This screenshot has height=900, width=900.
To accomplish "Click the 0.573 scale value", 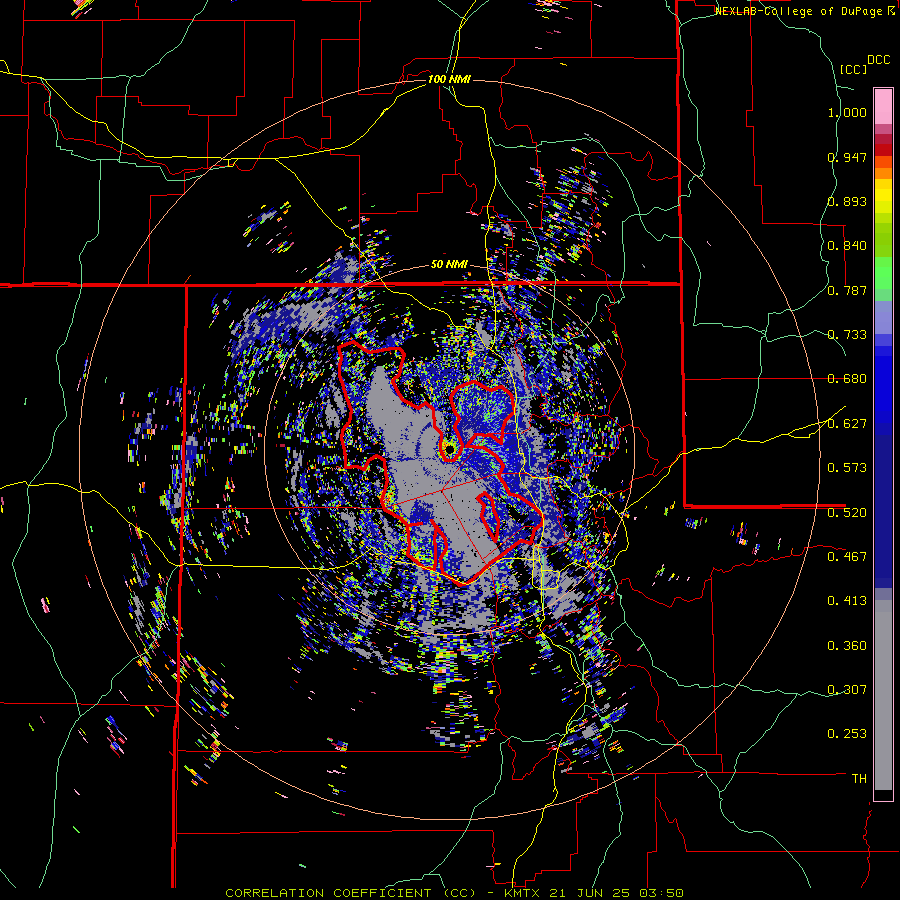I will pos(847,468).
